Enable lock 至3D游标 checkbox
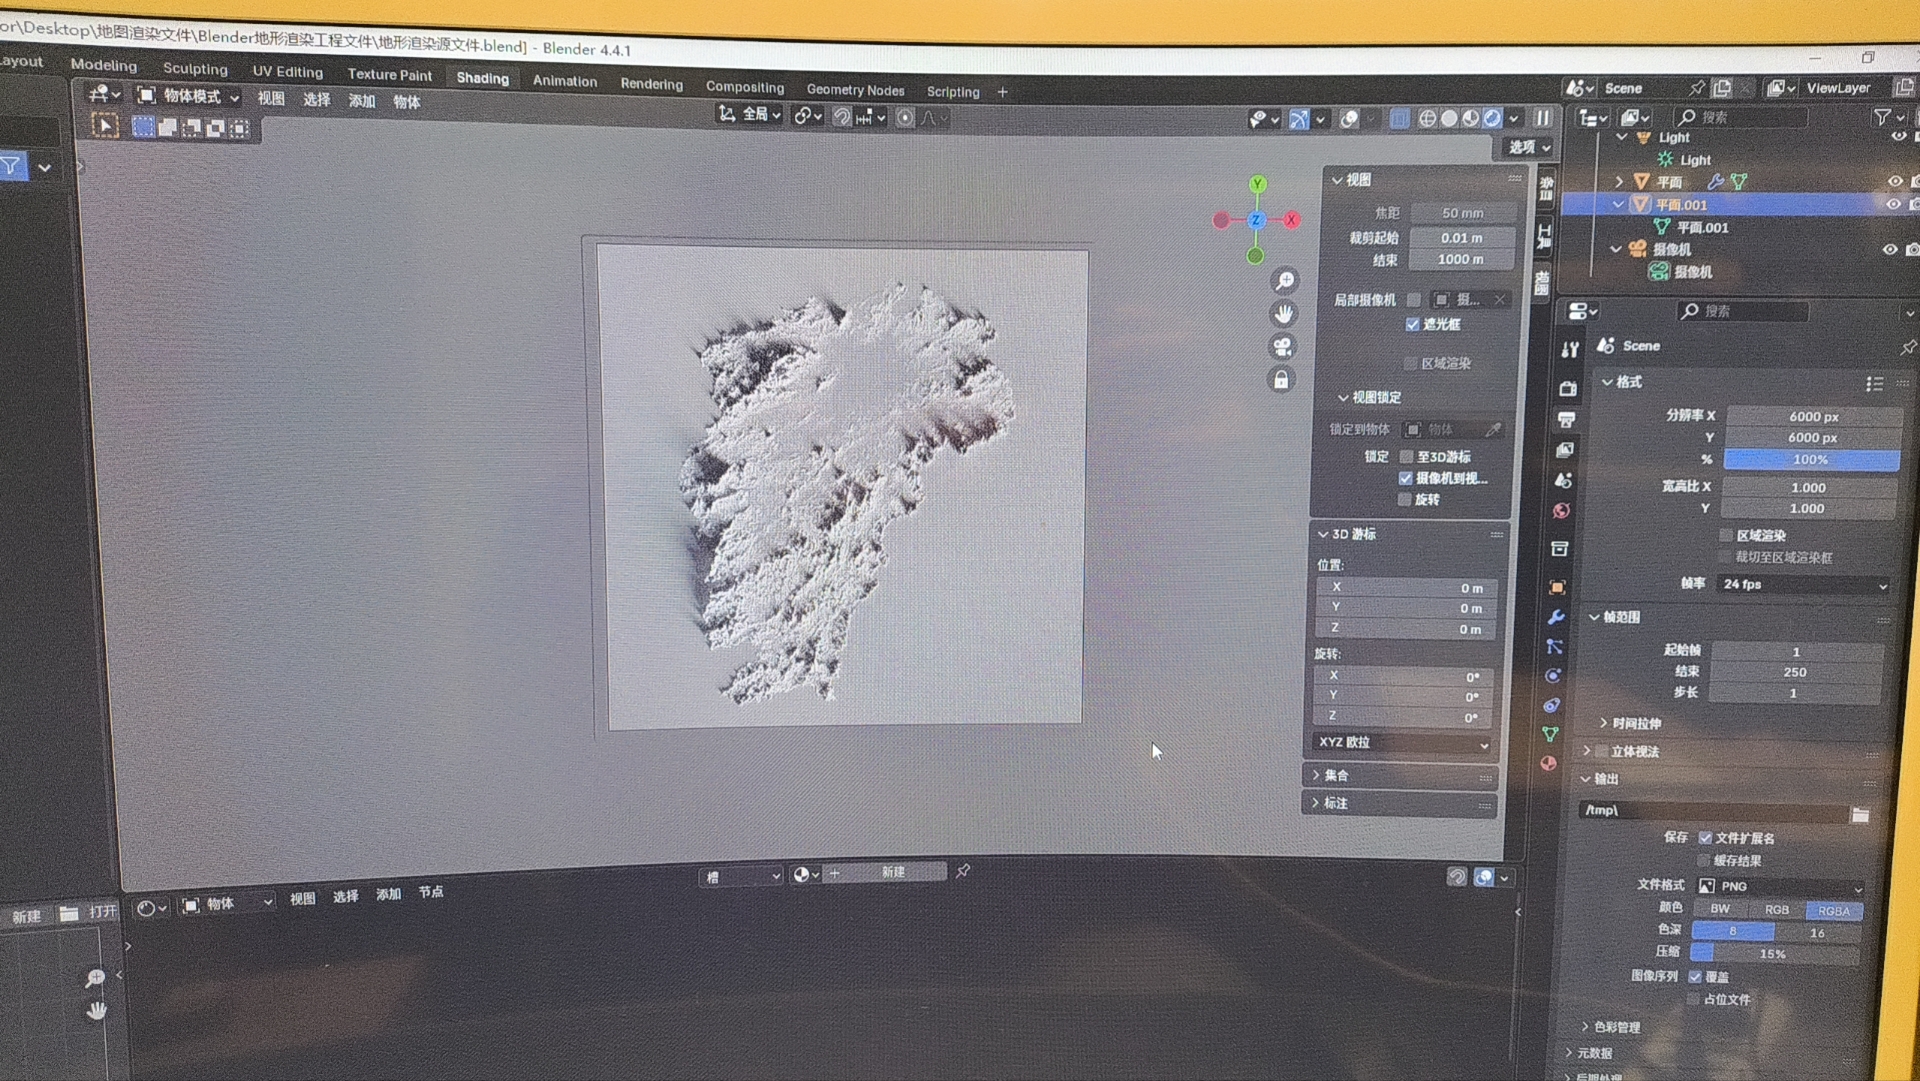 tap(1407, 456)
